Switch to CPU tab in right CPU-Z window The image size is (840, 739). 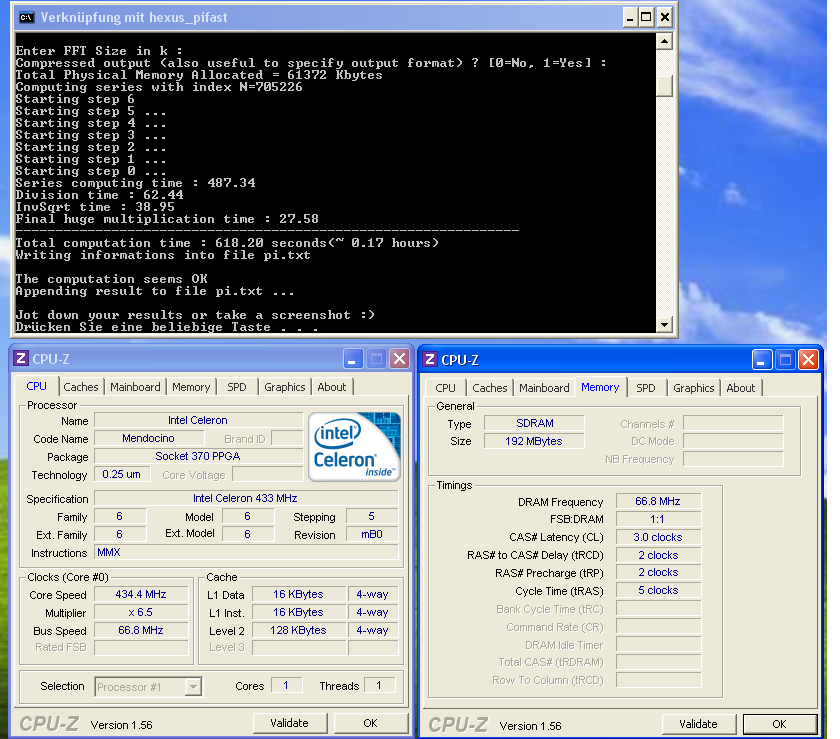tap(446, 388)
